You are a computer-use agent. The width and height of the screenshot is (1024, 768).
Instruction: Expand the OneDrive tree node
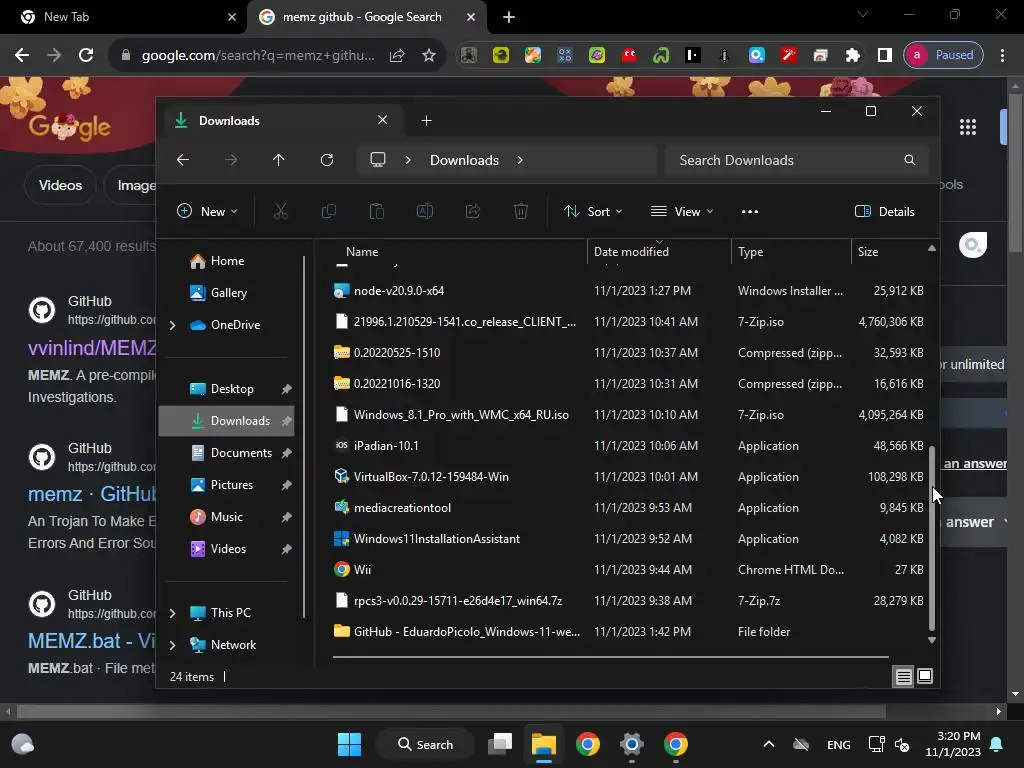pos(172,325)
